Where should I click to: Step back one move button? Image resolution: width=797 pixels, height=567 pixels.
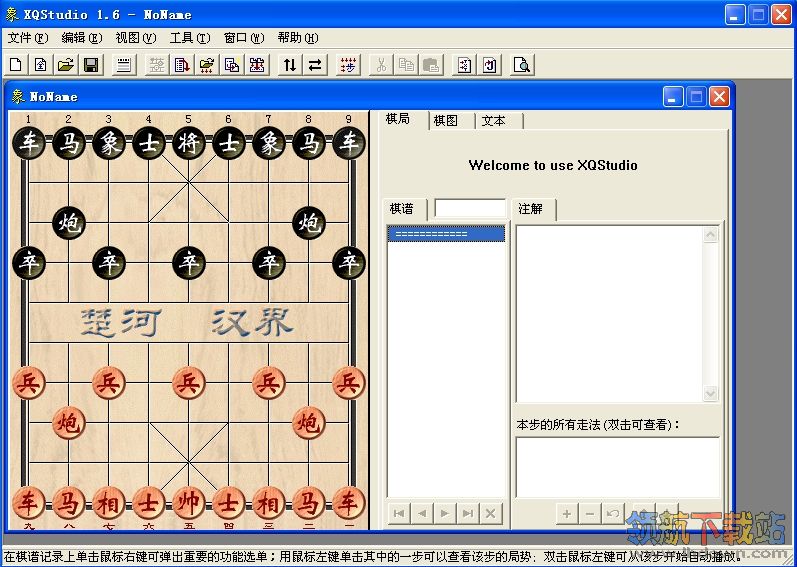[422, 514]
